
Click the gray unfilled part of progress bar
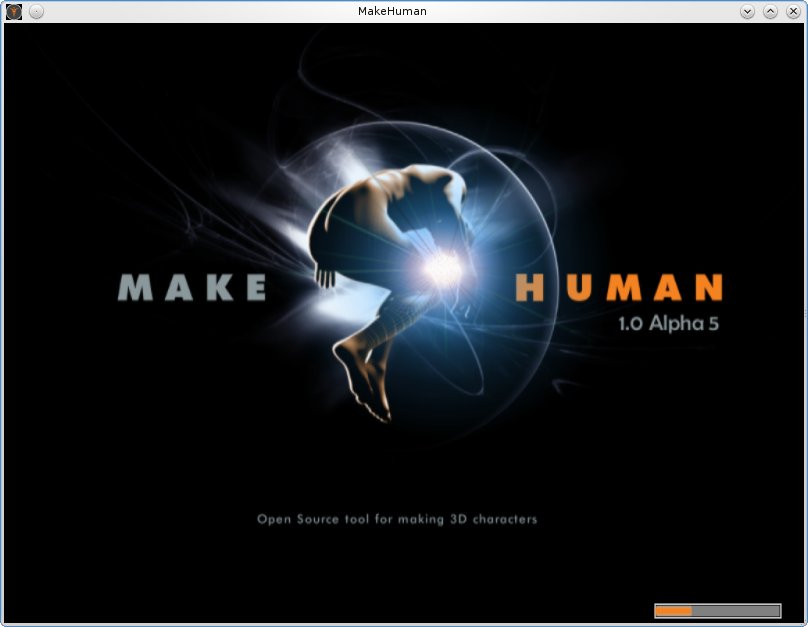pos(735,610)
